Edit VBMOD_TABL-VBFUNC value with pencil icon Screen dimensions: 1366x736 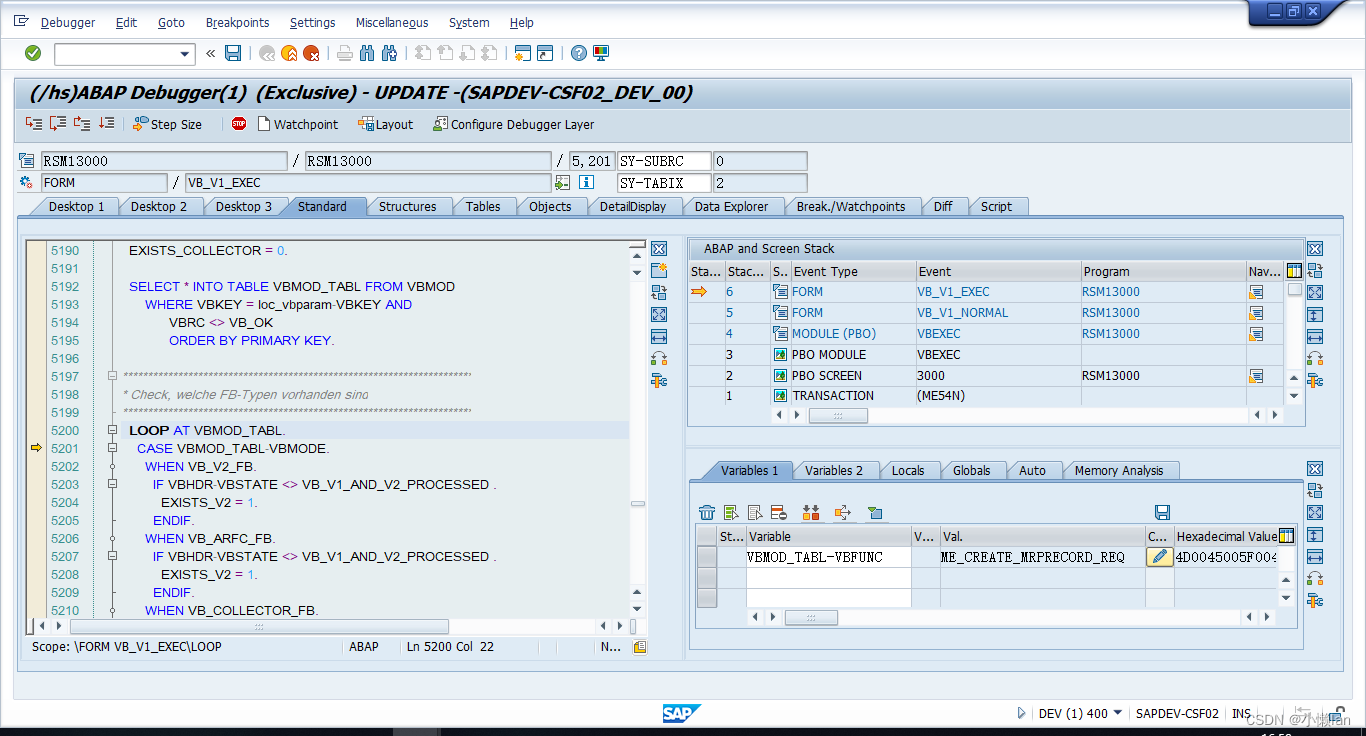pos(1159,557)
